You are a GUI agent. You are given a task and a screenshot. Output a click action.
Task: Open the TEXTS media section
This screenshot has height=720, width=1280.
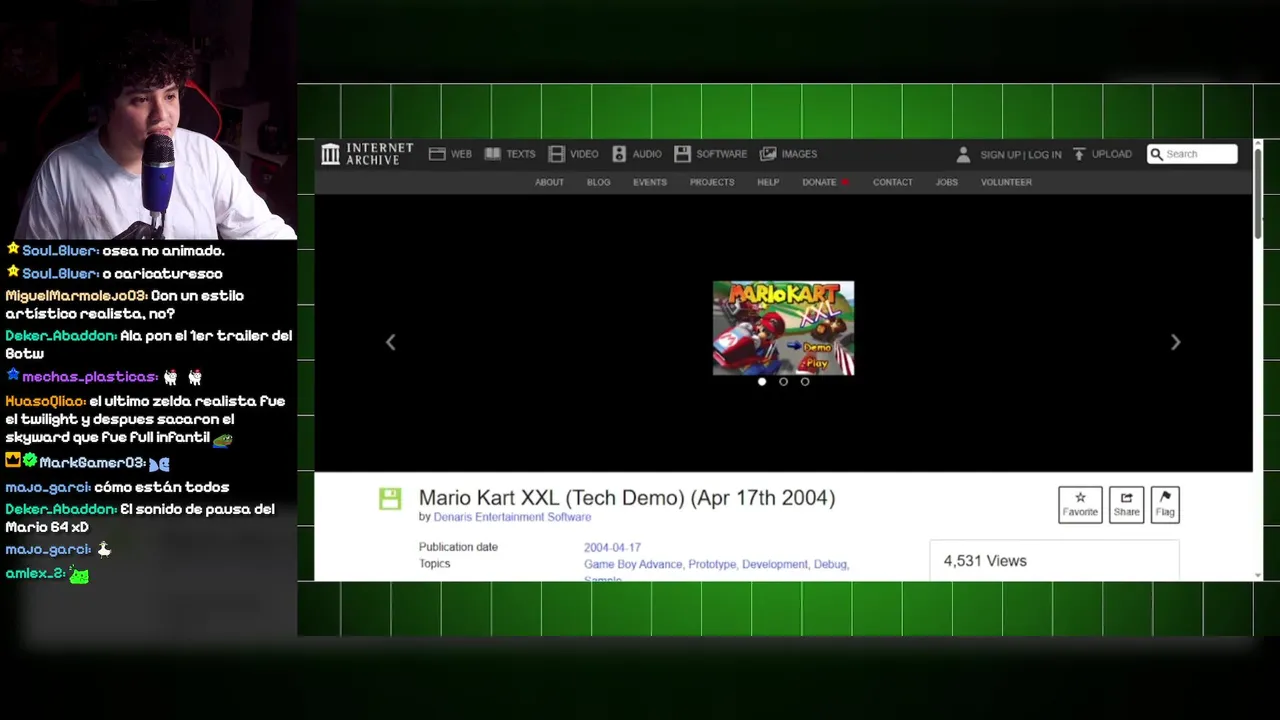click(510, 154)
